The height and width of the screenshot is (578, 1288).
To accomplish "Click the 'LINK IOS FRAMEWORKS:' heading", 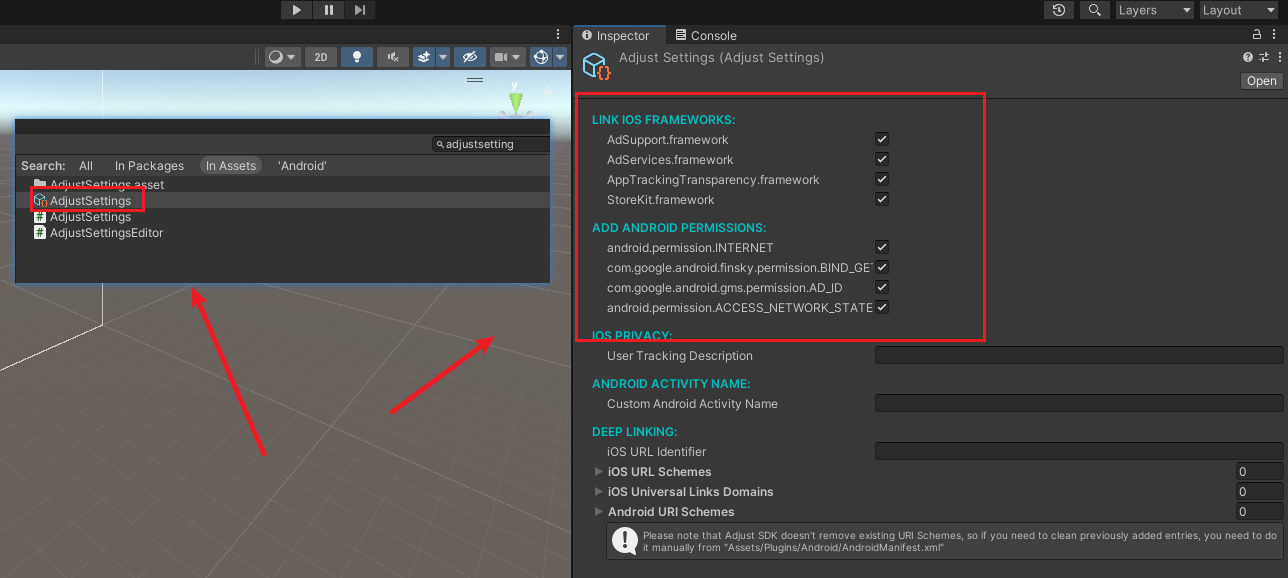I will click(663, 120).
